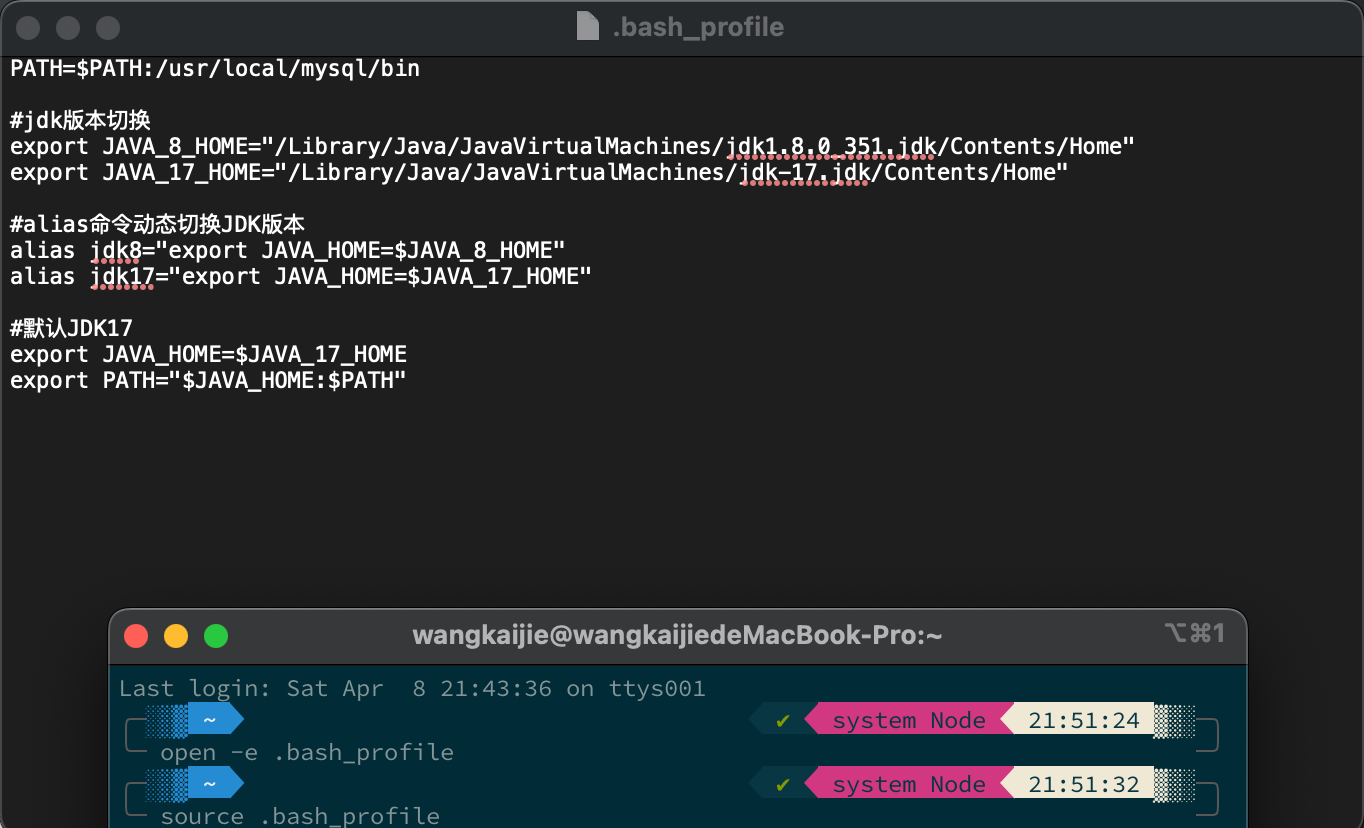
Task: Click the command source .bash_profile
Action: click(300, 816)
